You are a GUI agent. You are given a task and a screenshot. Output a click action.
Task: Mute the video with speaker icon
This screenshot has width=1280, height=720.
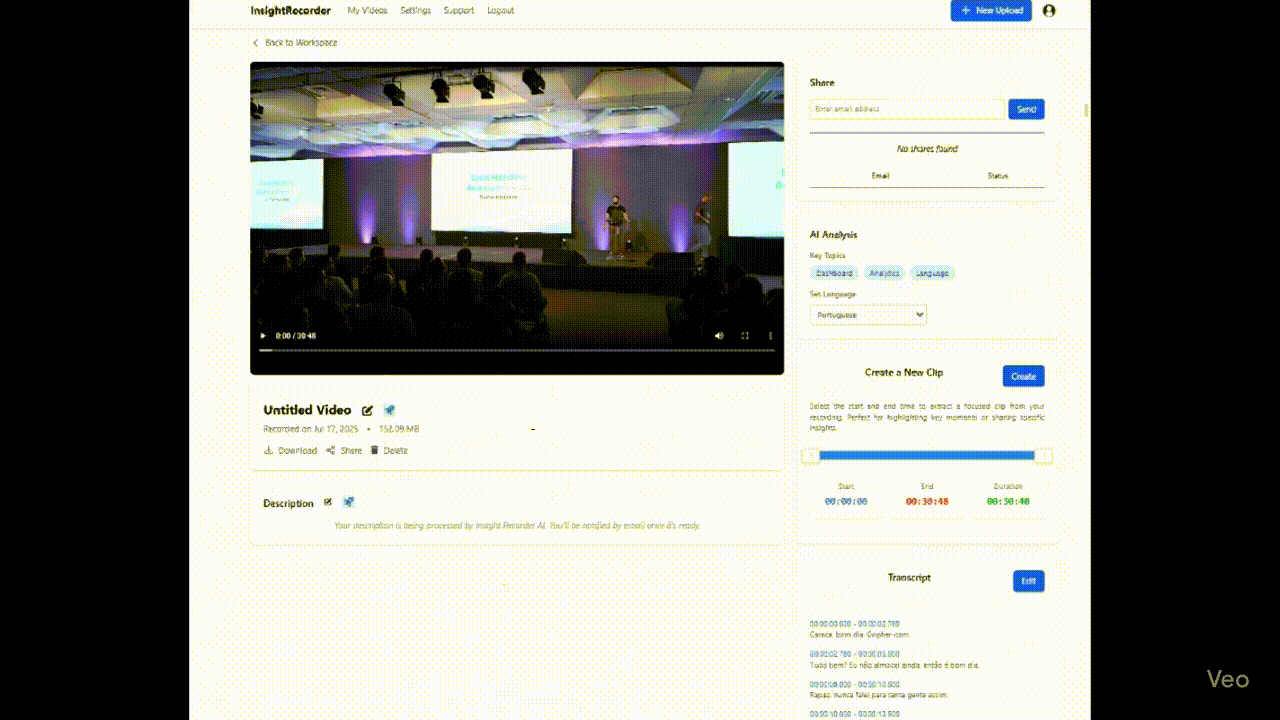(x=719, y=336)
